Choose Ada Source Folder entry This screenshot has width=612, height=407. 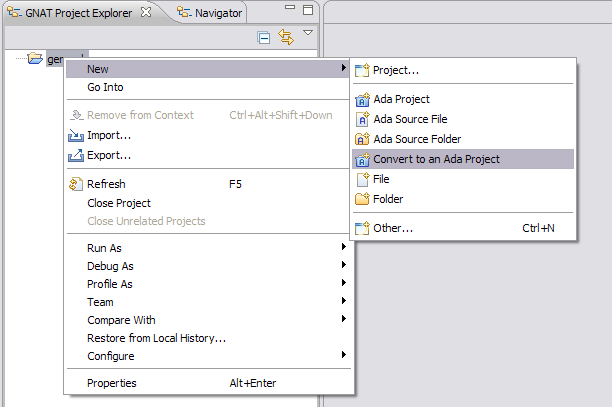click(x=463, y=139)
